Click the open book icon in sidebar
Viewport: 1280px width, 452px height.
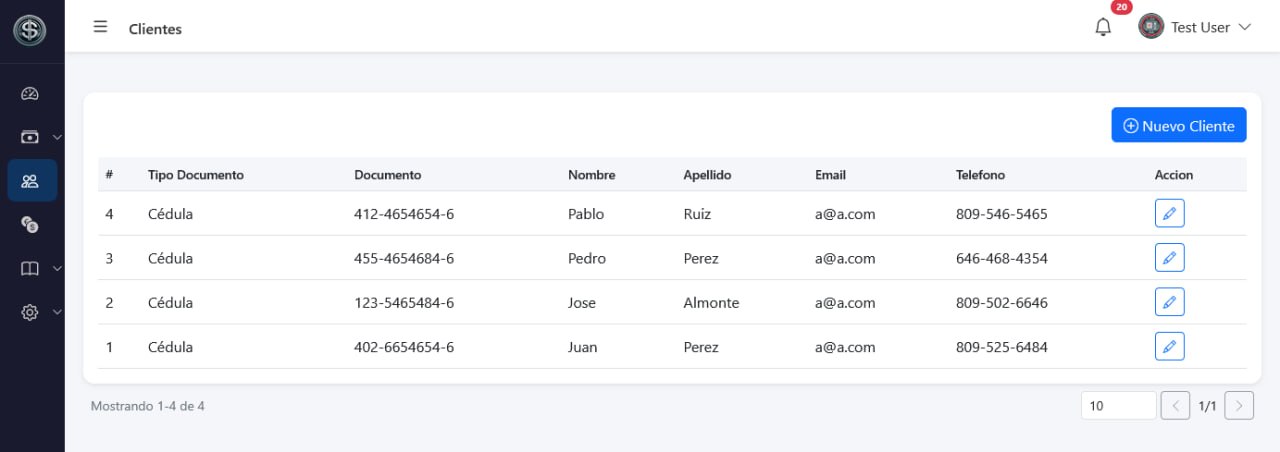click(30, 269)
